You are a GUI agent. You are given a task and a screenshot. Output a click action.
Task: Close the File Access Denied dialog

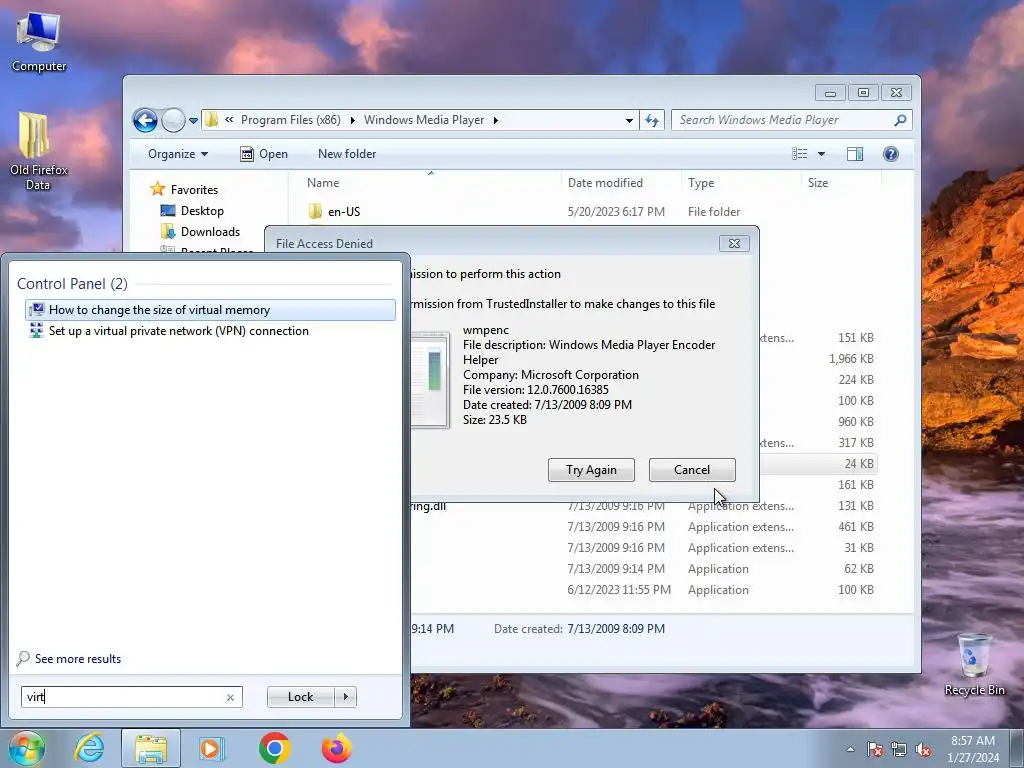734,244
